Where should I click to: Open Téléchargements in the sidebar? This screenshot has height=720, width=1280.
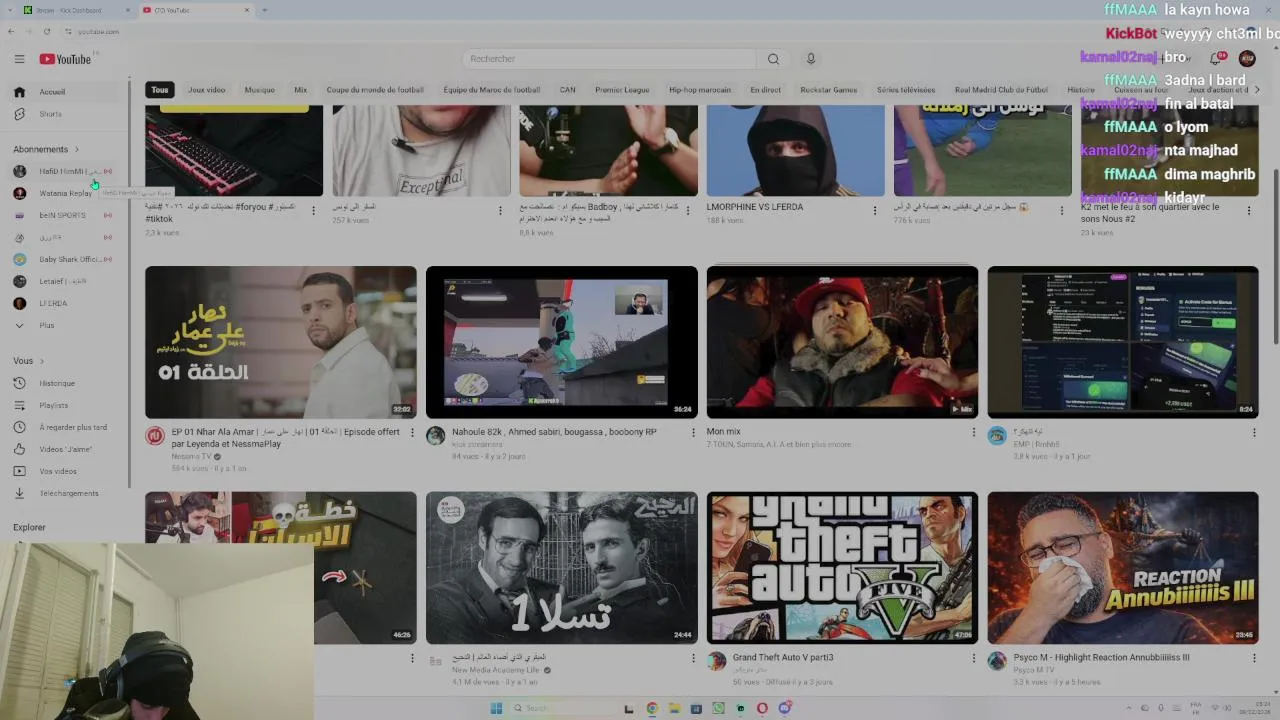(x=66, y=493)
